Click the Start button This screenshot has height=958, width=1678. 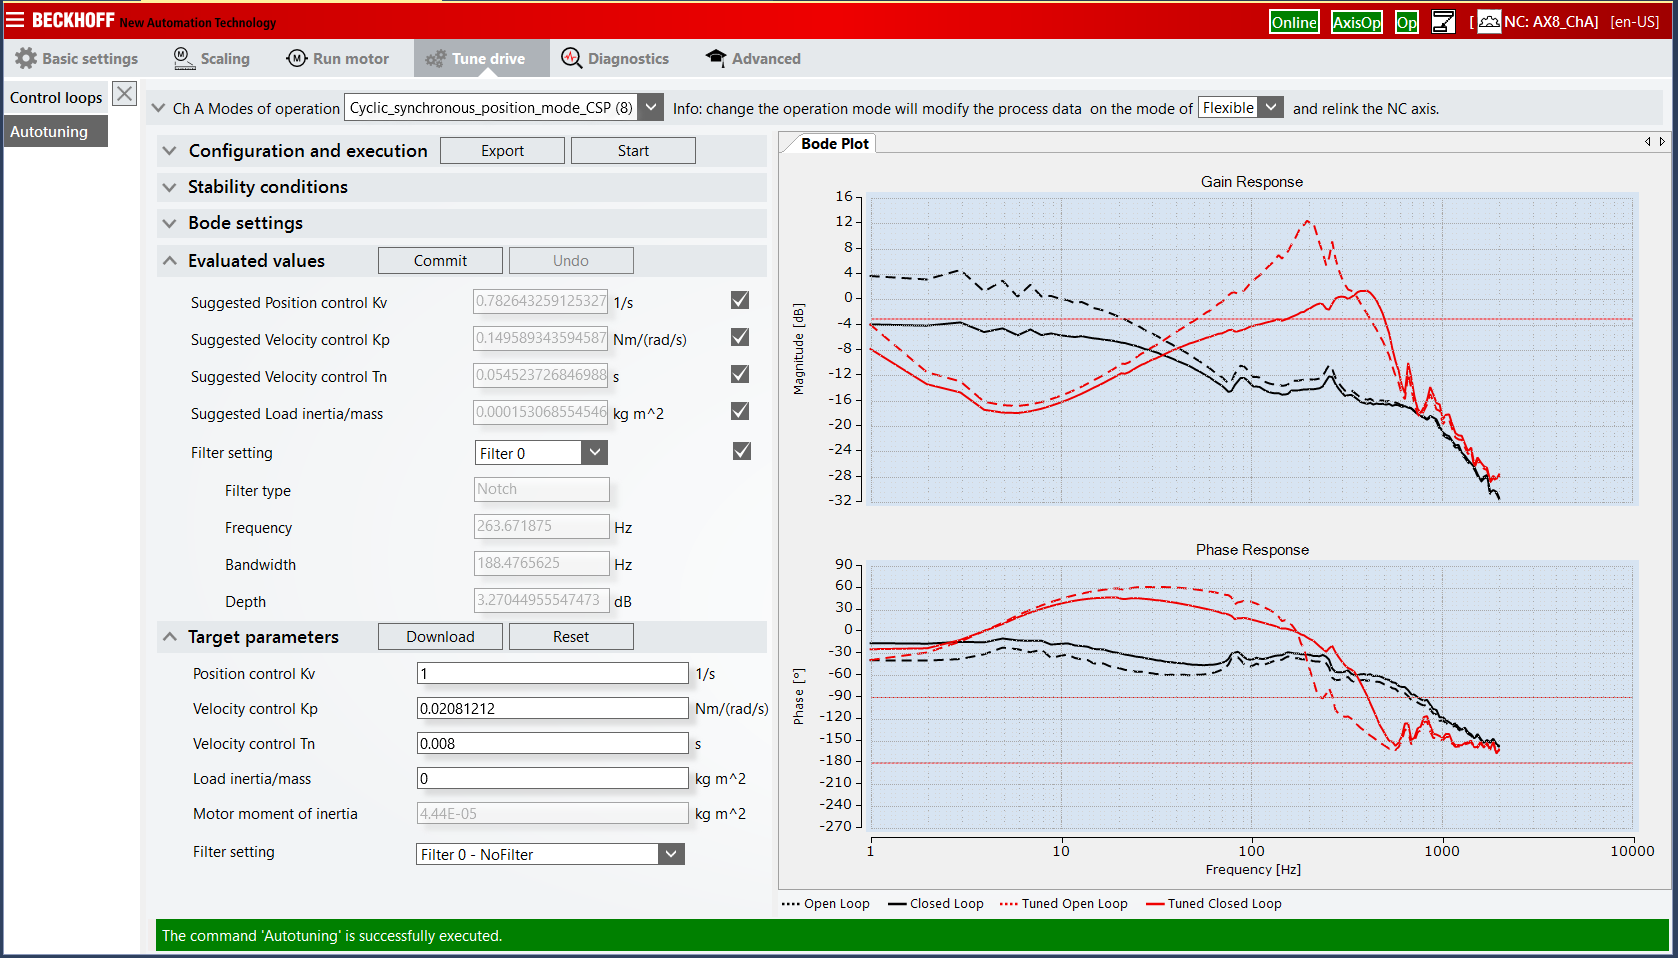tap(633, 151)
